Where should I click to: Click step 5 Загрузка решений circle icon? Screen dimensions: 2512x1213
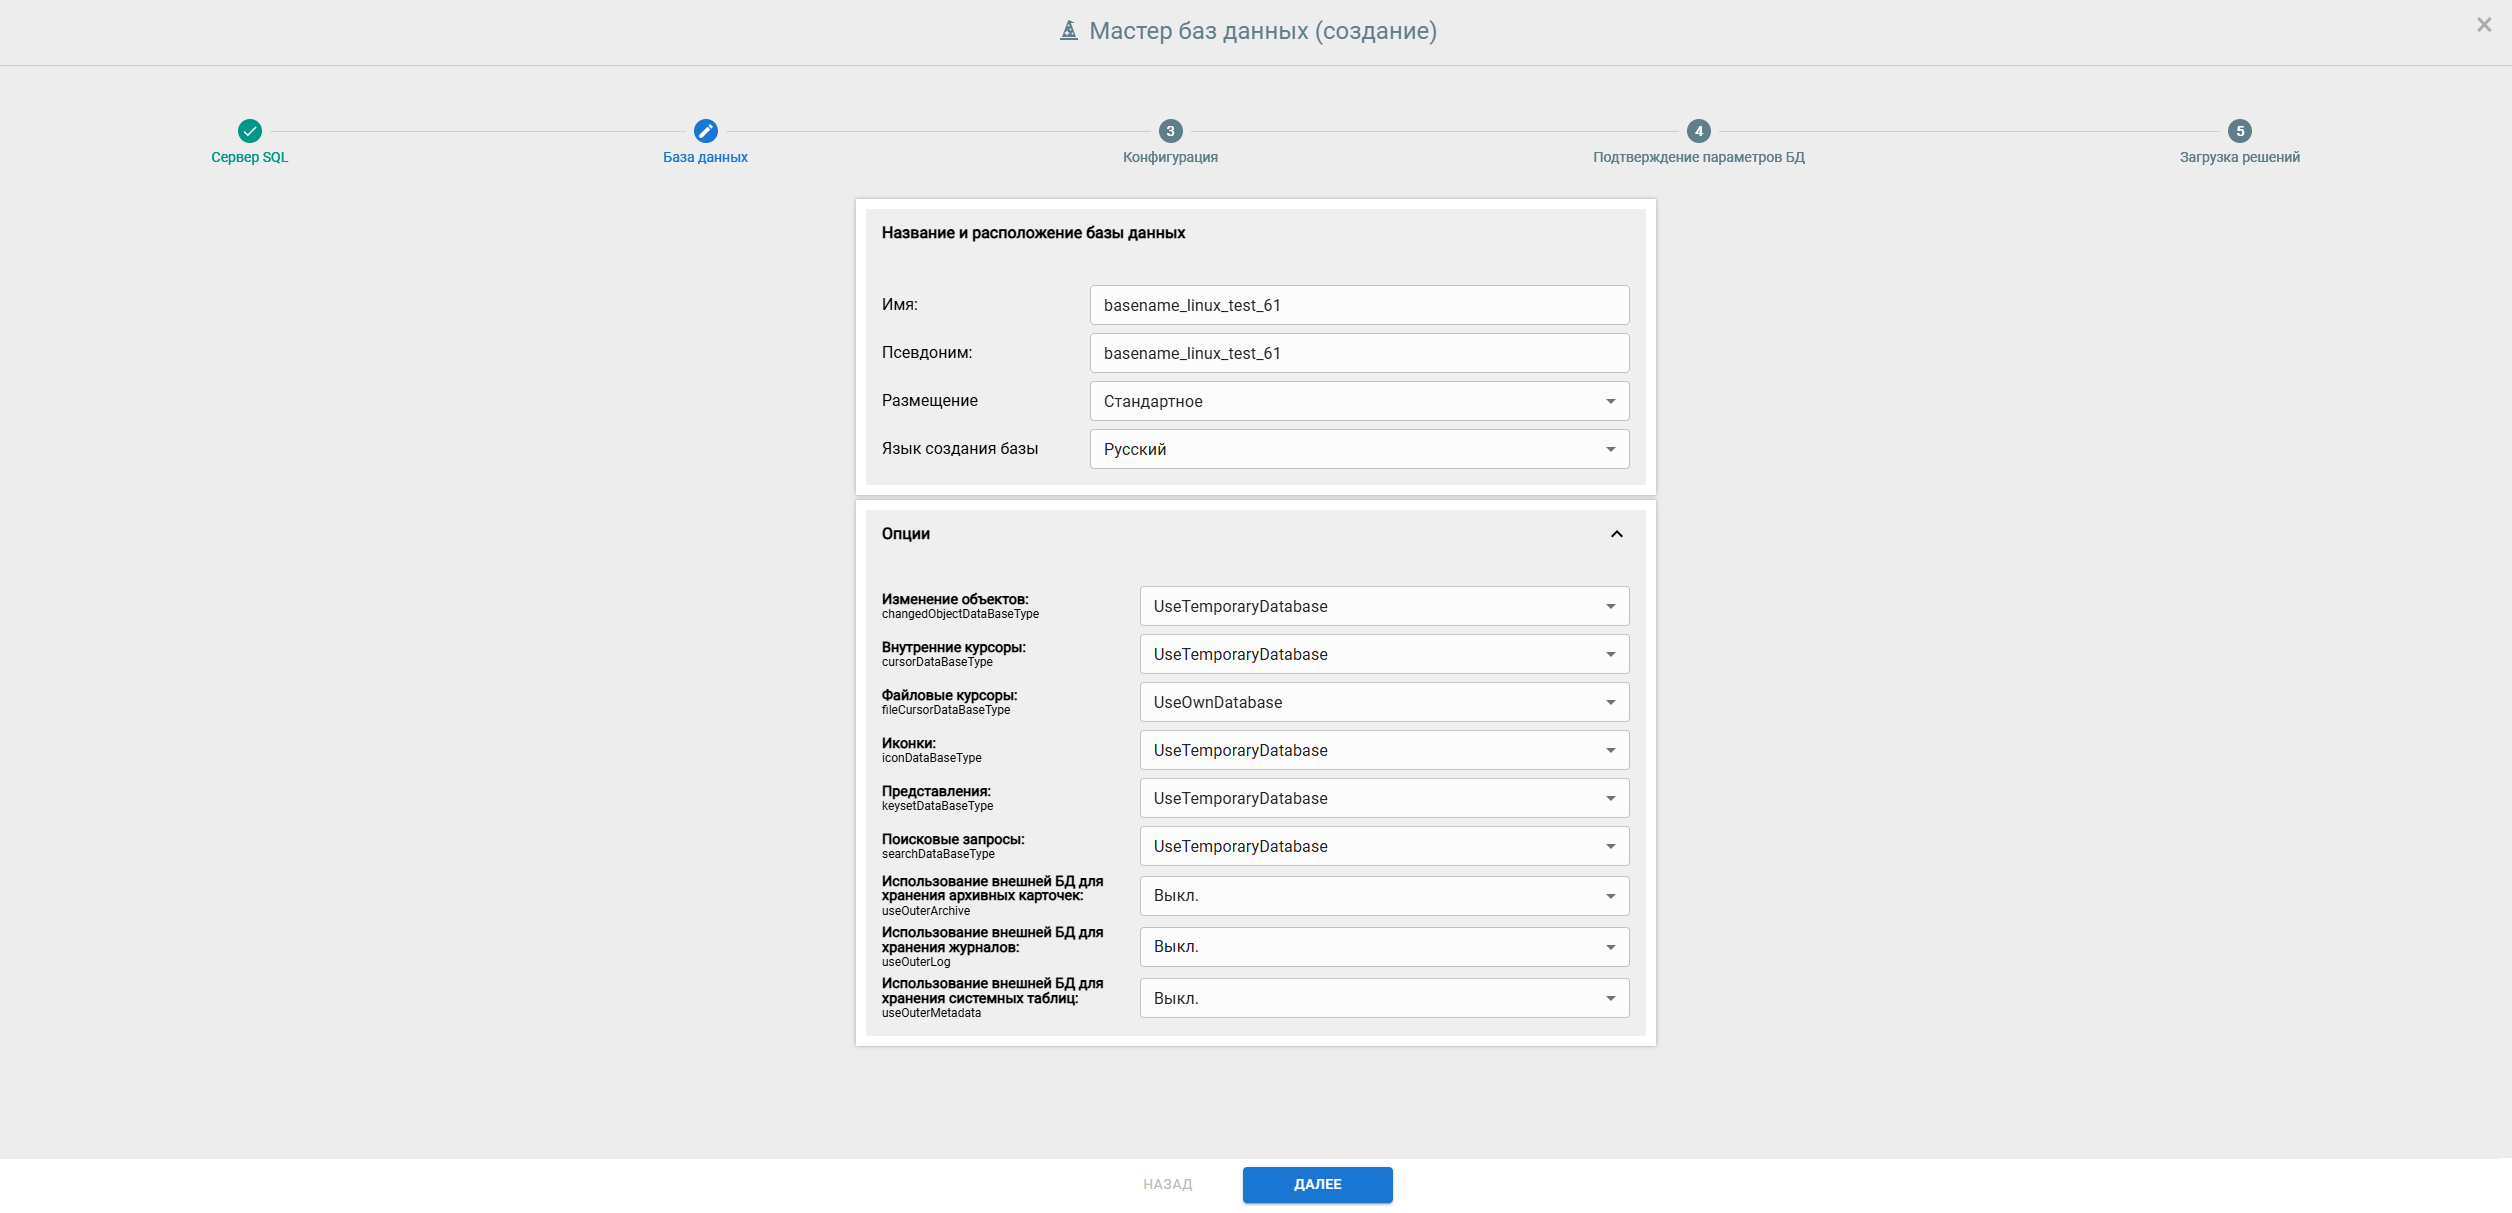pos(2239,131)
